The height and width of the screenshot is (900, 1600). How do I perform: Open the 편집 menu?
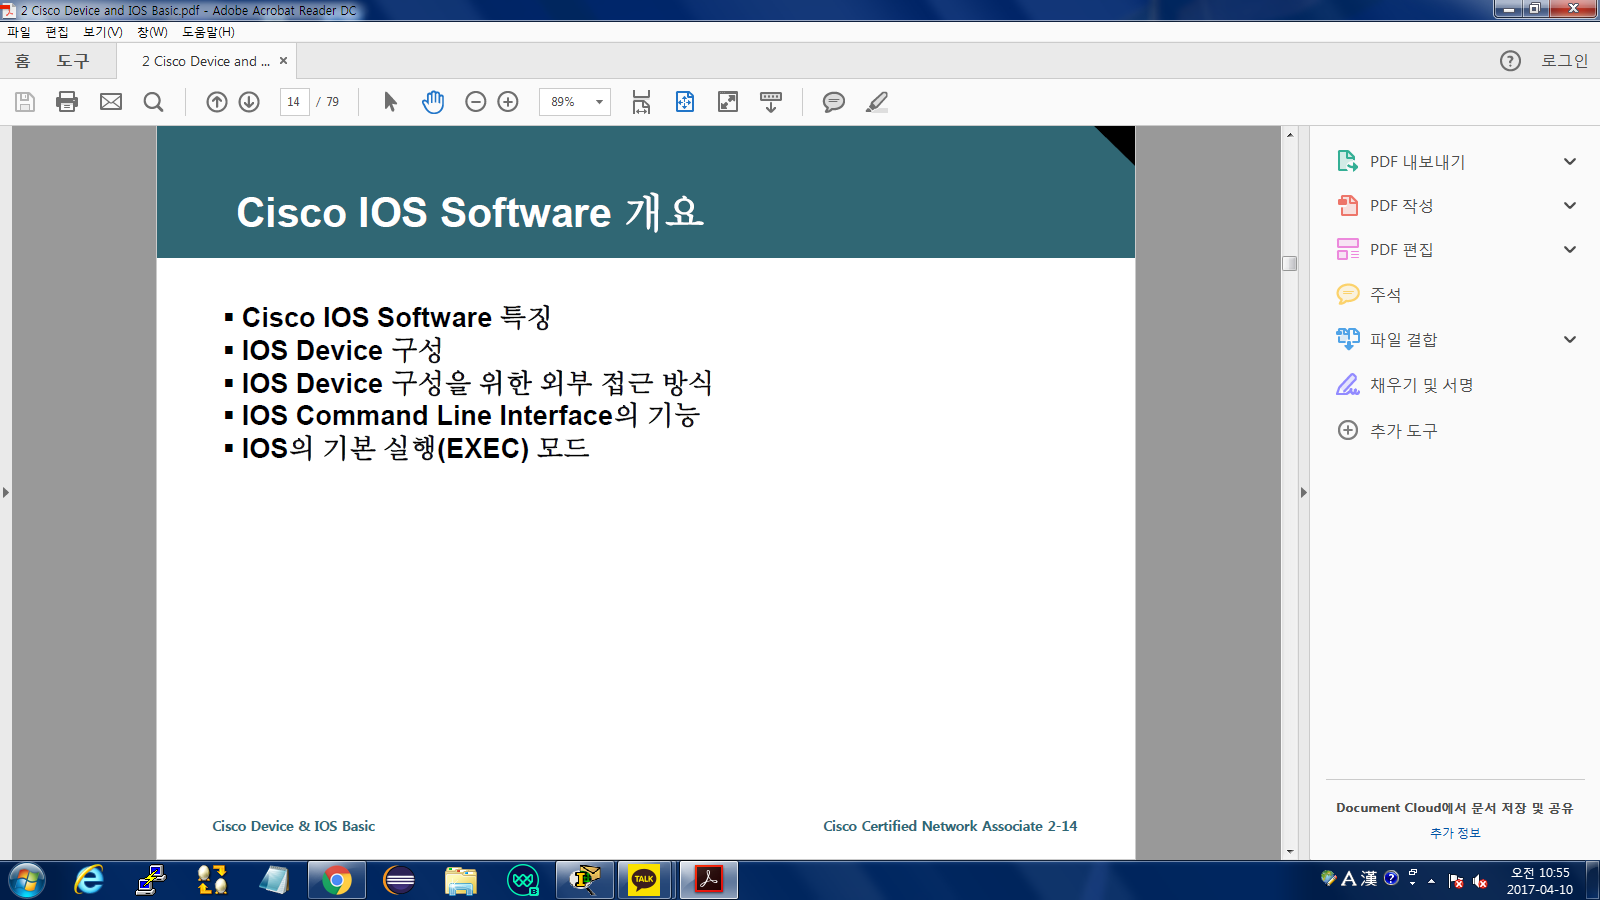57,32
